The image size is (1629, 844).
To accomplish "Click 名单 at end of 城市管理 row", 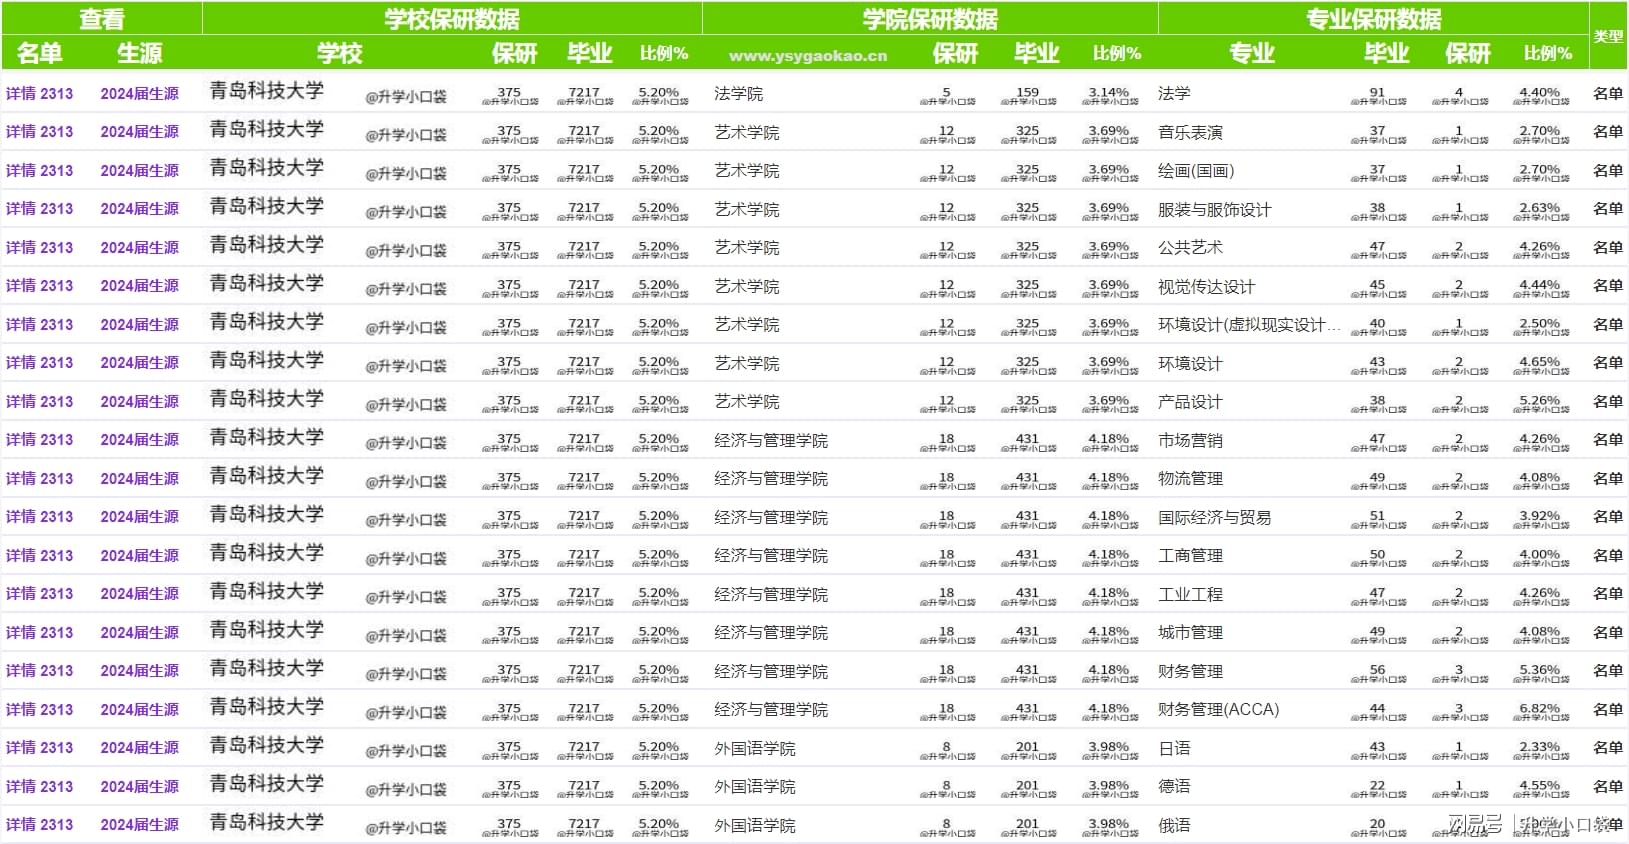I will coord(1607,632).
